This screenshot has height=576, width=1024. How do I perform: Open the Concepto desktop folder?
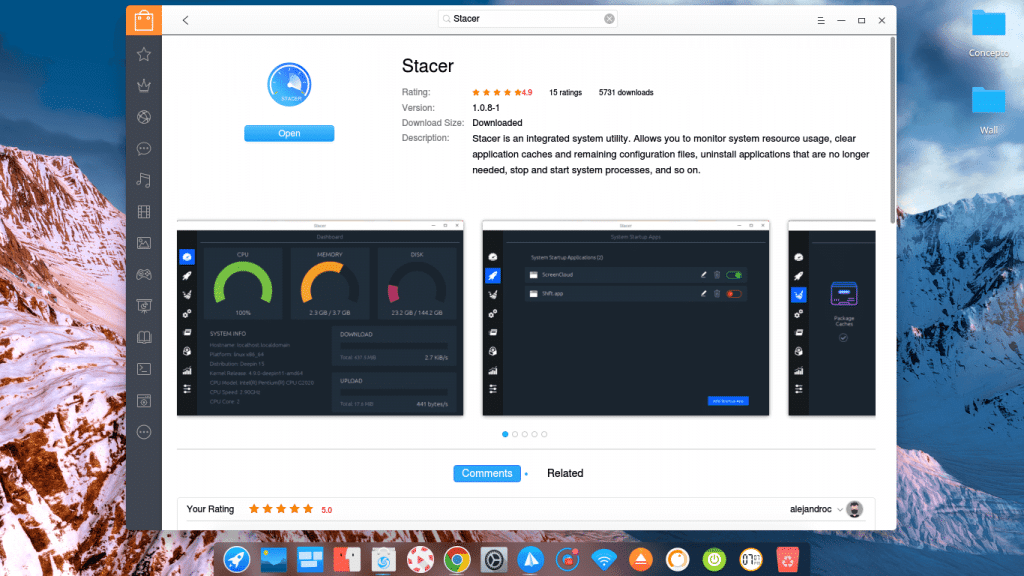point(988,33)
